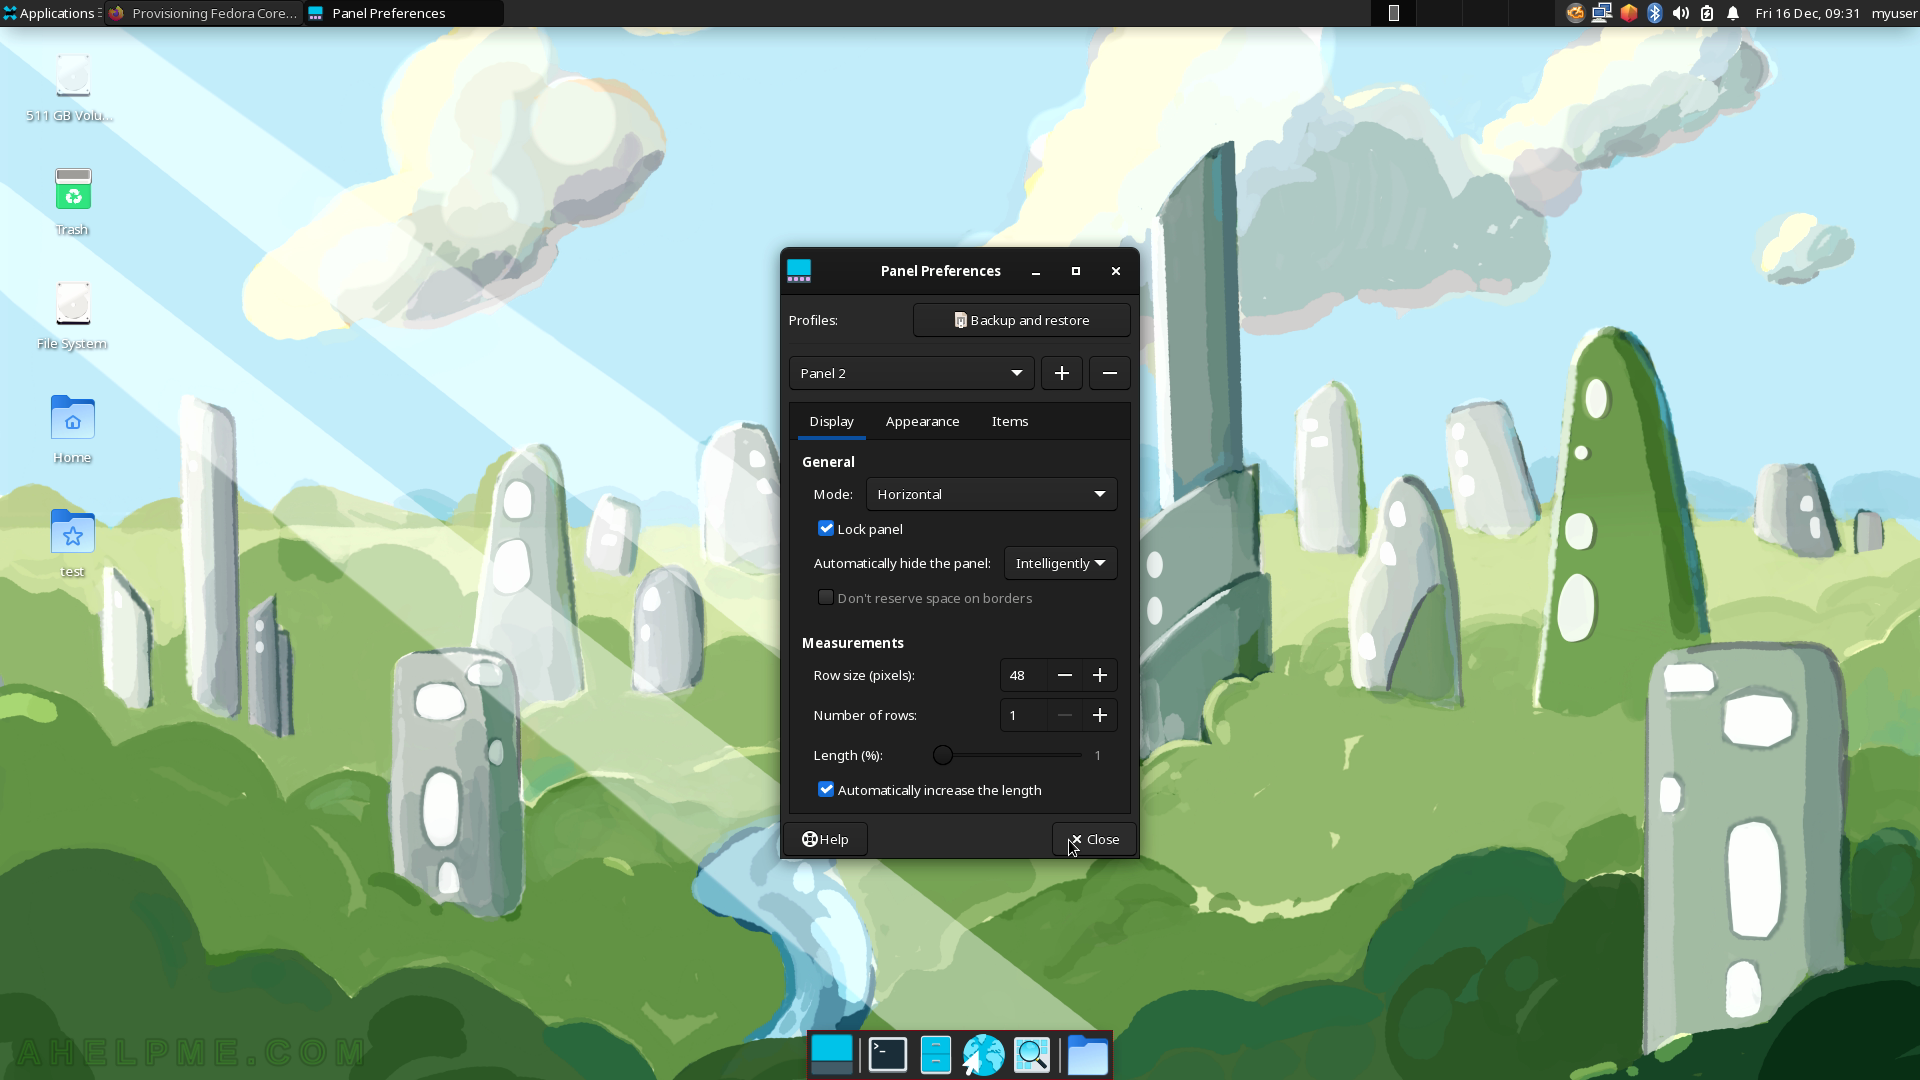
Task: Launch the Web Browser globe icon in dock
Action: pyautogui.click(x=983, y=1055)
